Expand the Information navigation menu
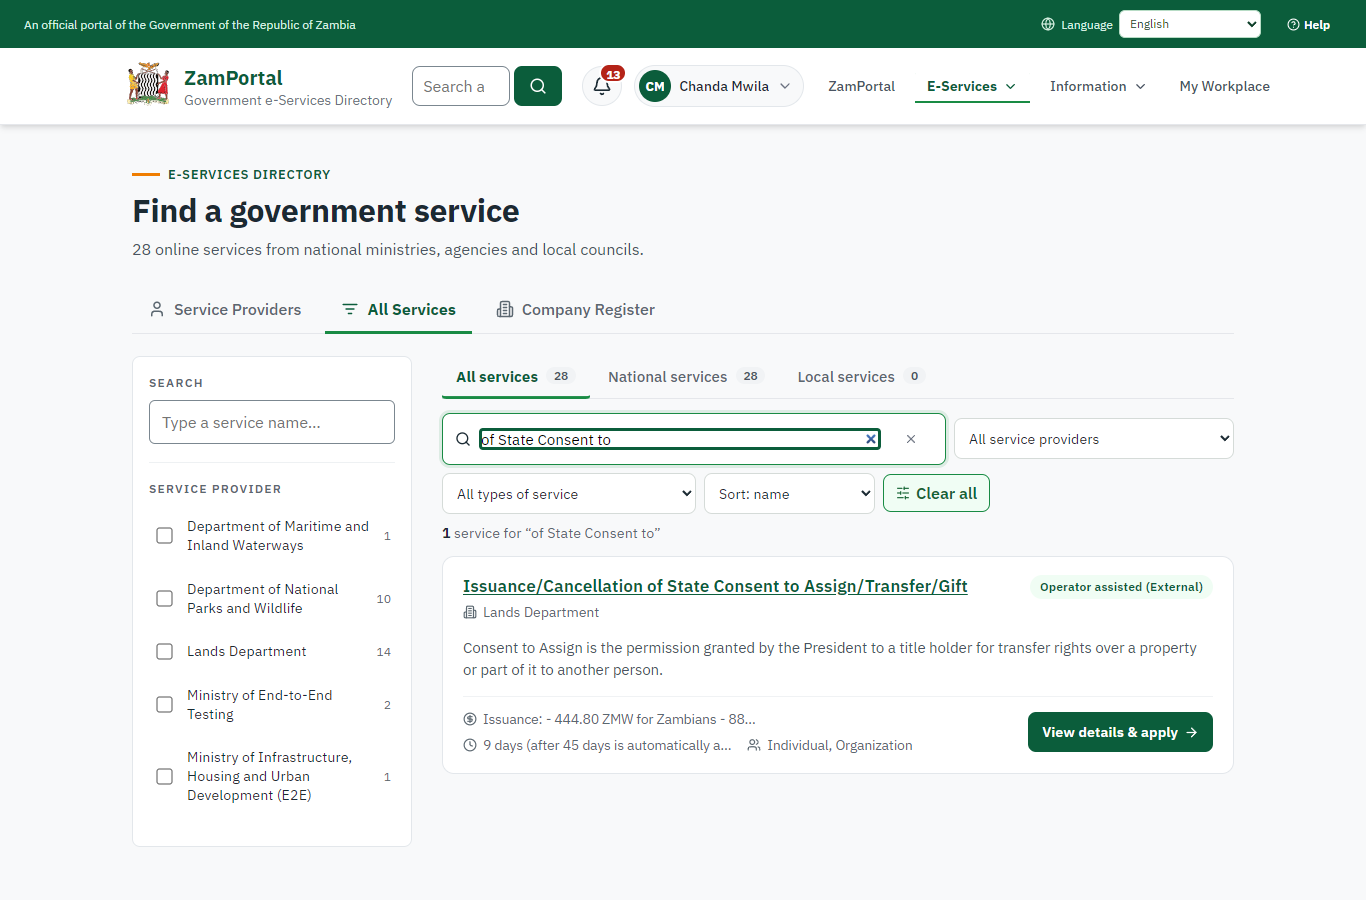The width and height of the screenshot is (1366, 900). pos(1098,86)
